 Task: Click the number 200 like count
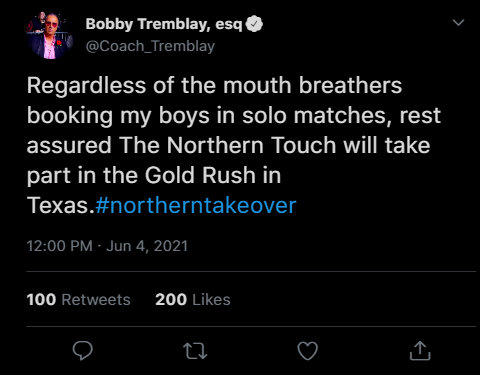click(x=171, y=299)
